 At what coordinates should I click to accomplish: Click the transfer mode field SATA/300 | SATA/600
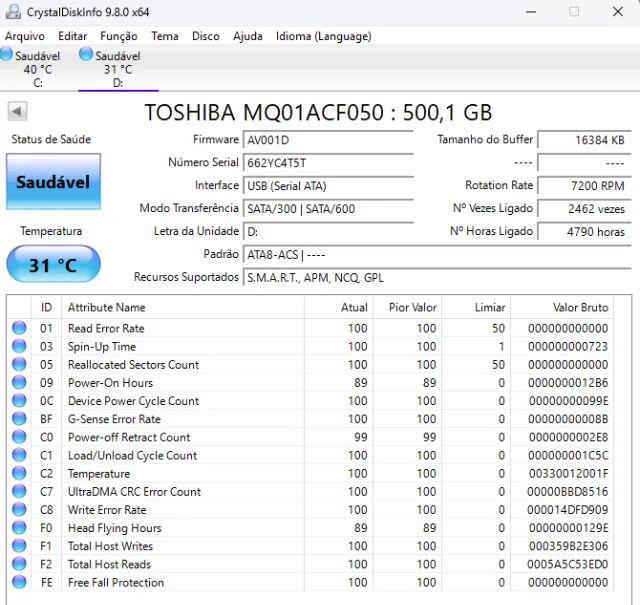pos(328,209)
